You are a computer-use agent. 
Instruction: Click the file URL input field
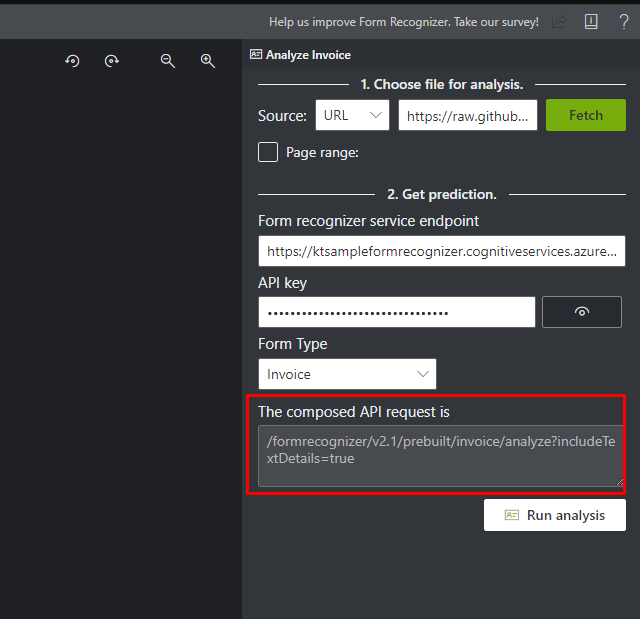pyautogui.click(x=468, y=115)
